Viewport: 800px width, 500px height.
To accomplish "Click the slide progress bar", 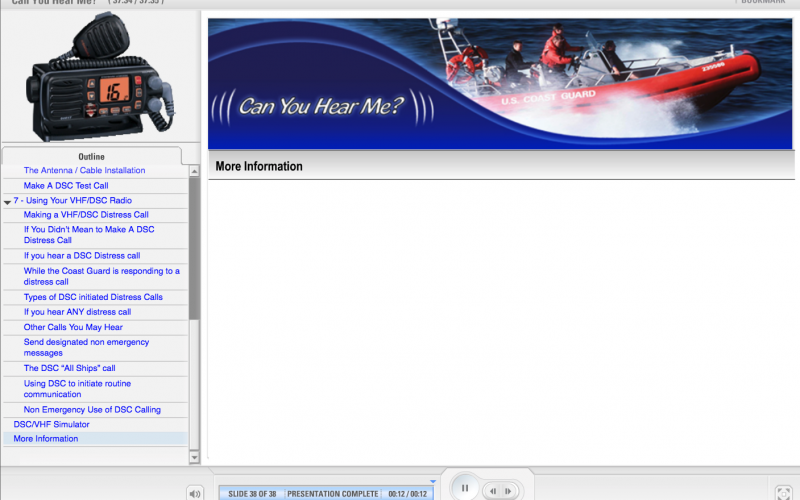I will [x=326, y=493].
